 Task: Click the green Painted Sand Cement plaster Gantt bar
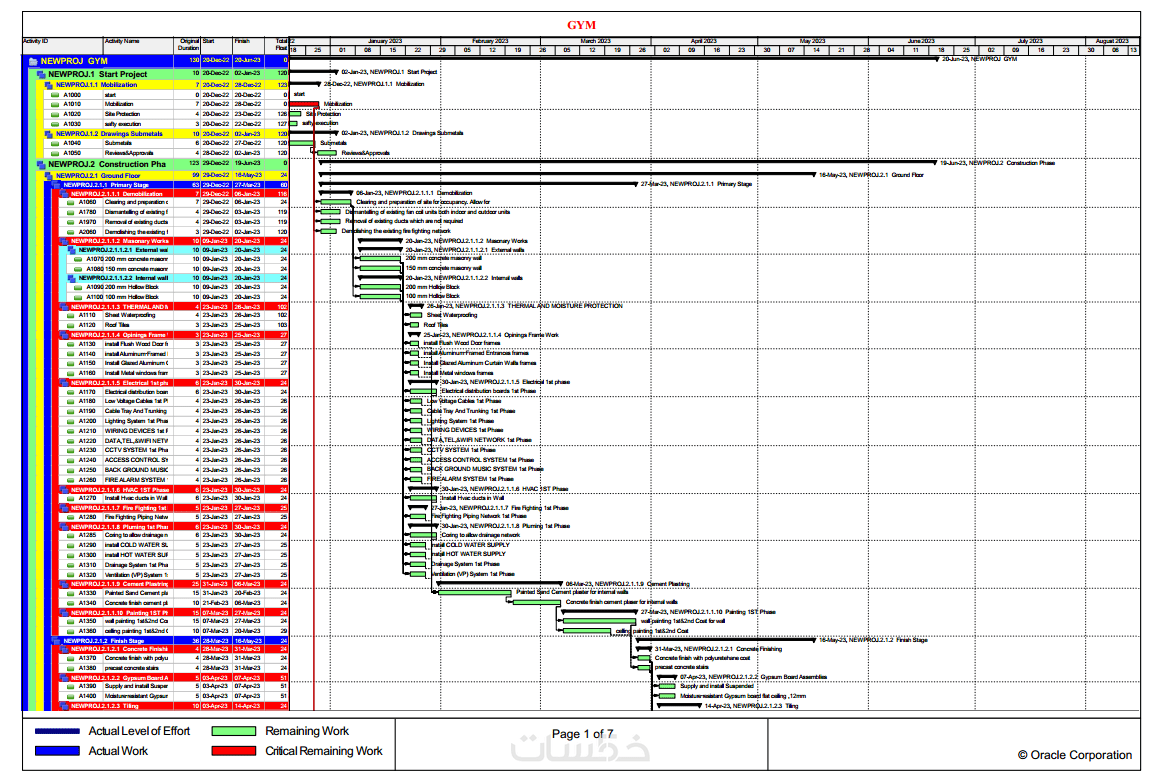click(x=475, y=593)
